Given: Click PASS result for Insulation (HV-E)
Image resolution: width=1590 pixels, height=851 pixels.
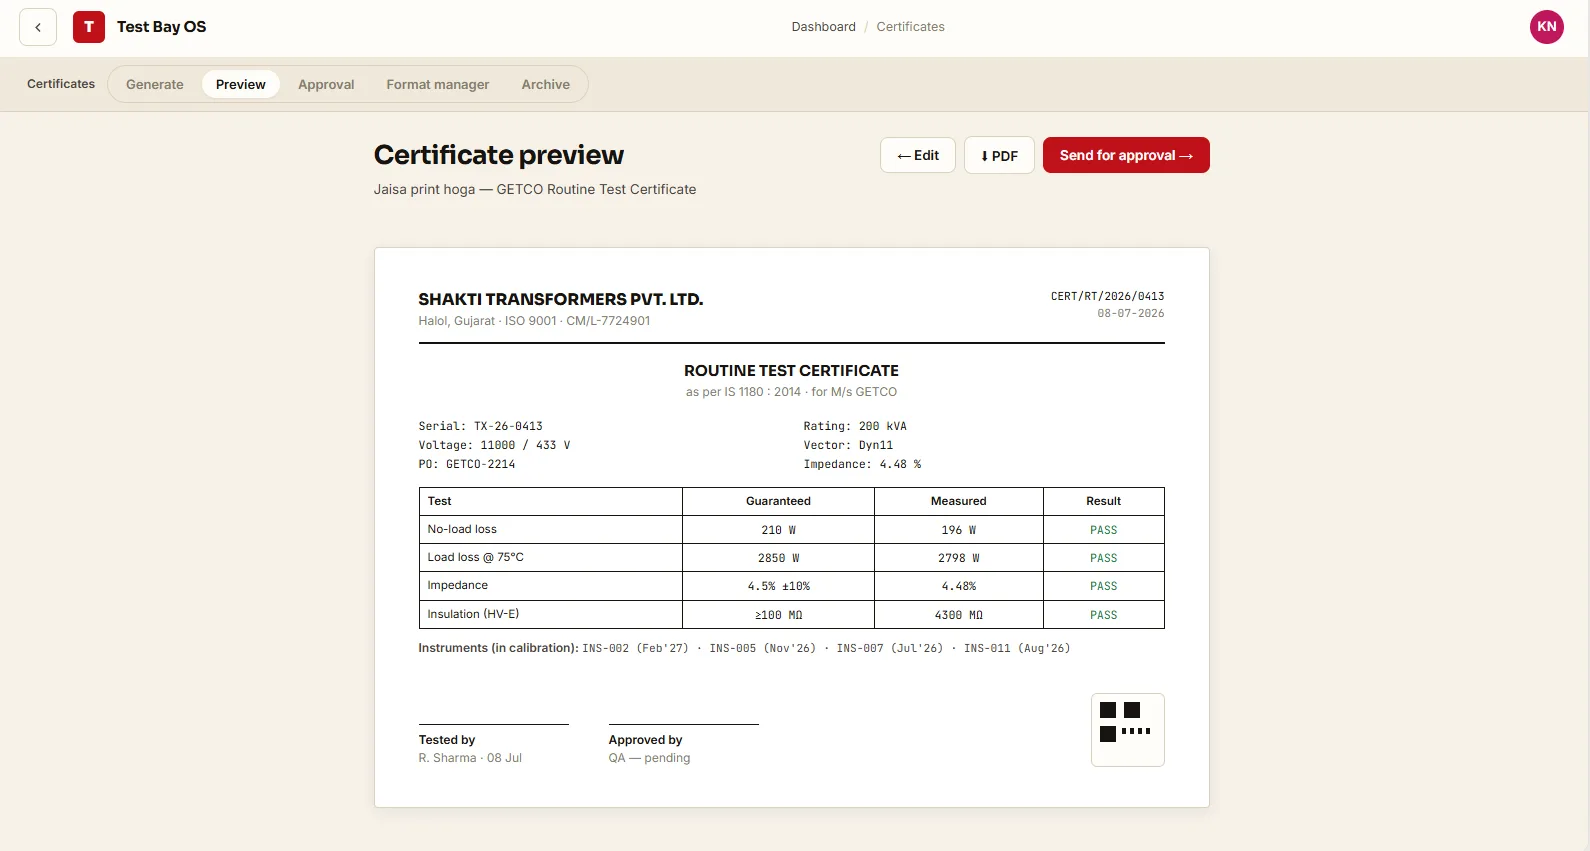Looking at the screenshot, I should click(1103, 615).
